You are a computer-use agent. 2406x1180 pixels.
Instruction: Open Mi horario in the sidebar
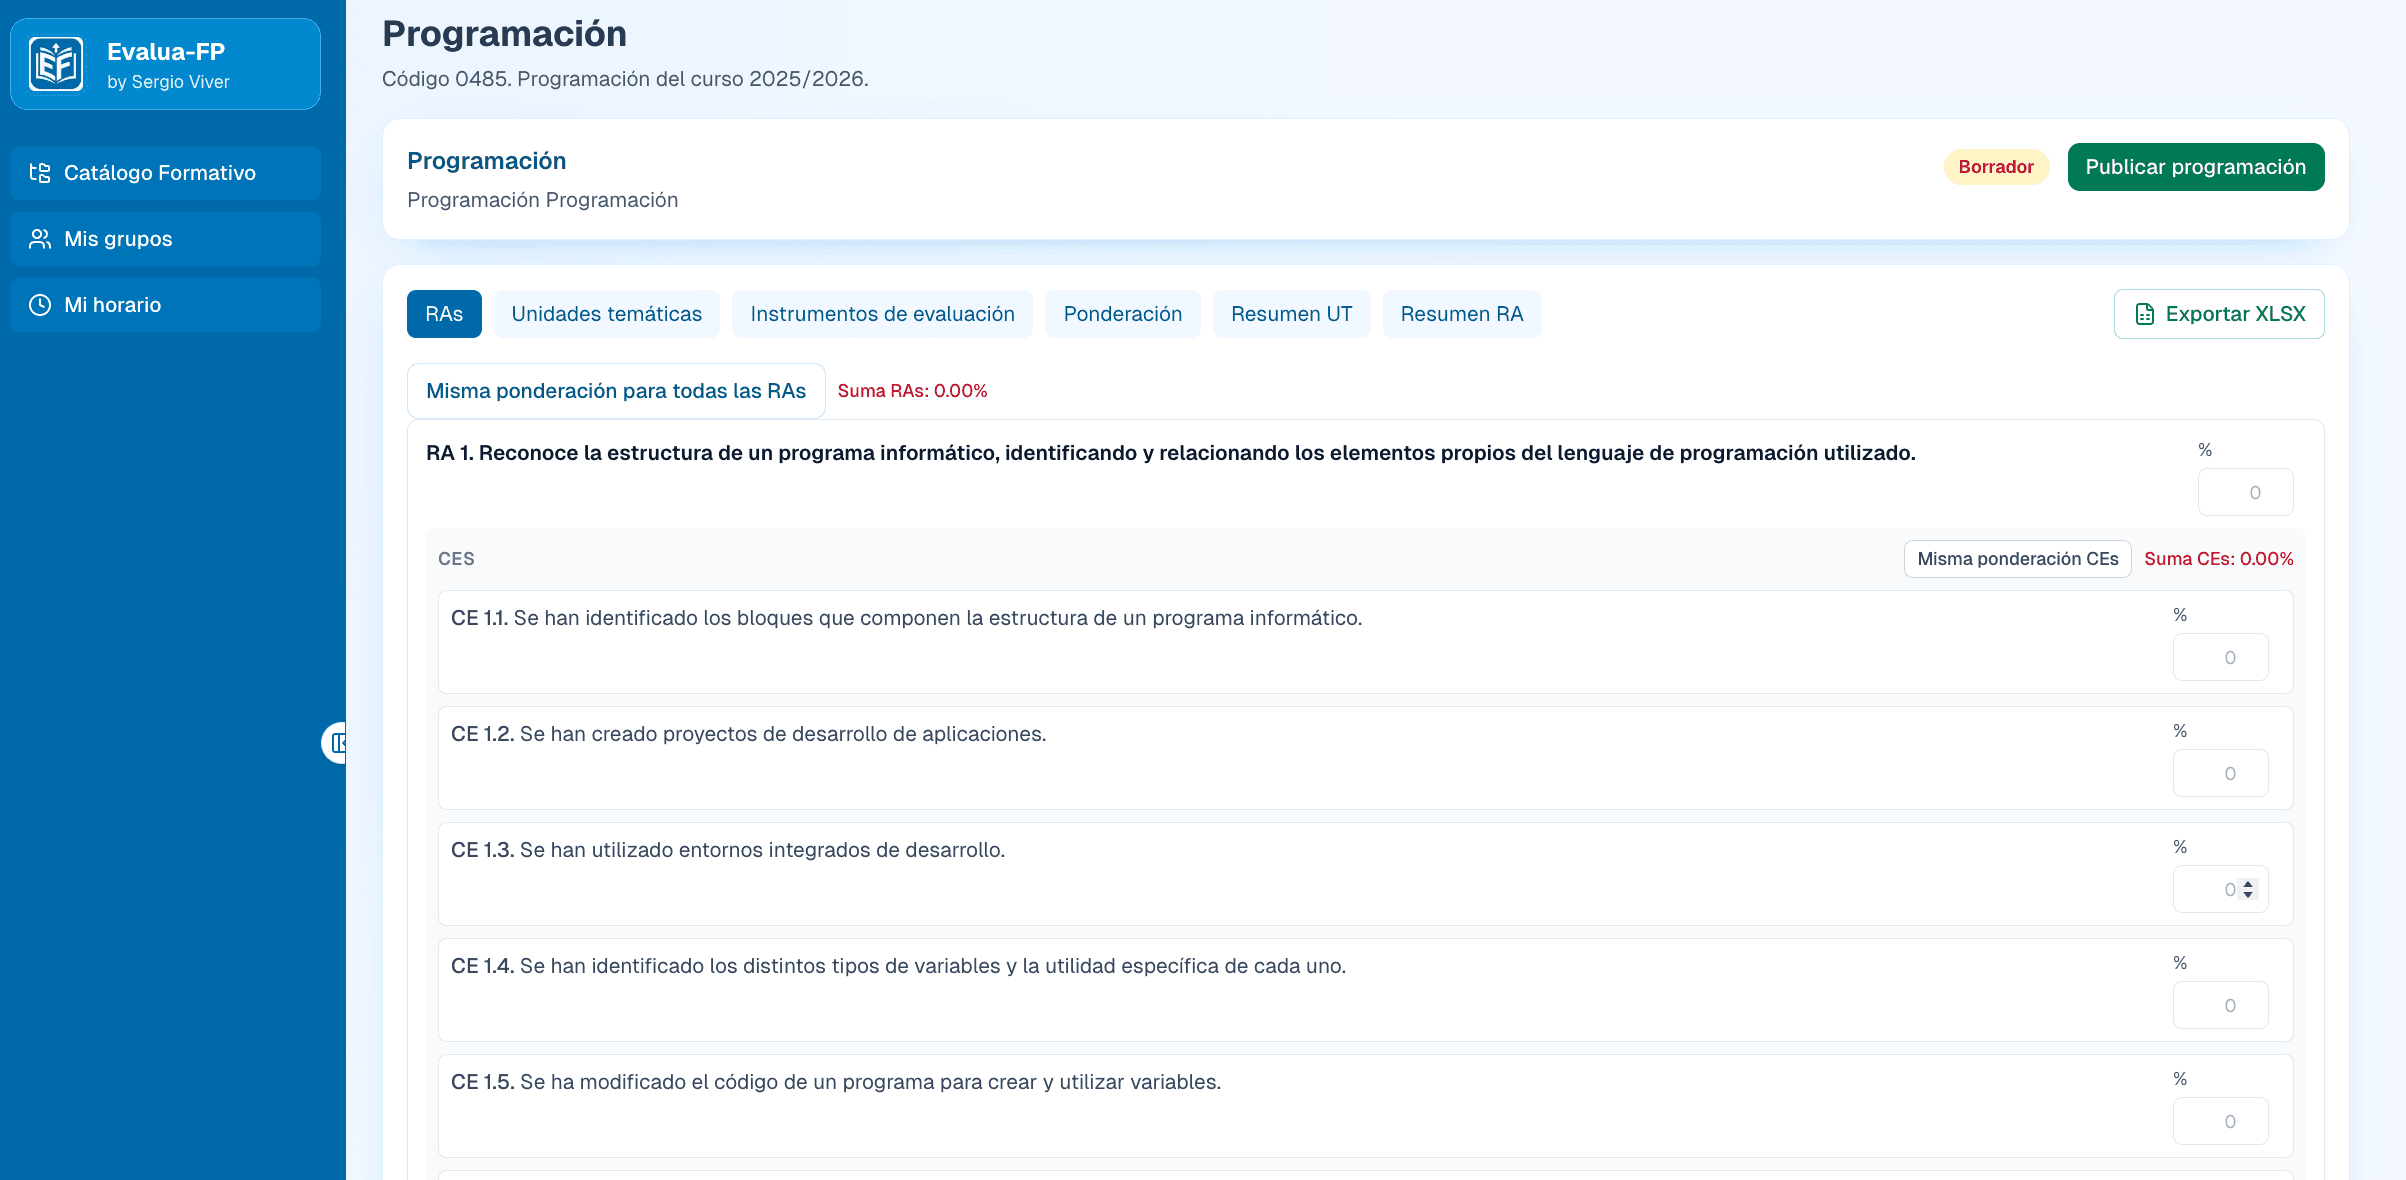(x=165, y=305)
